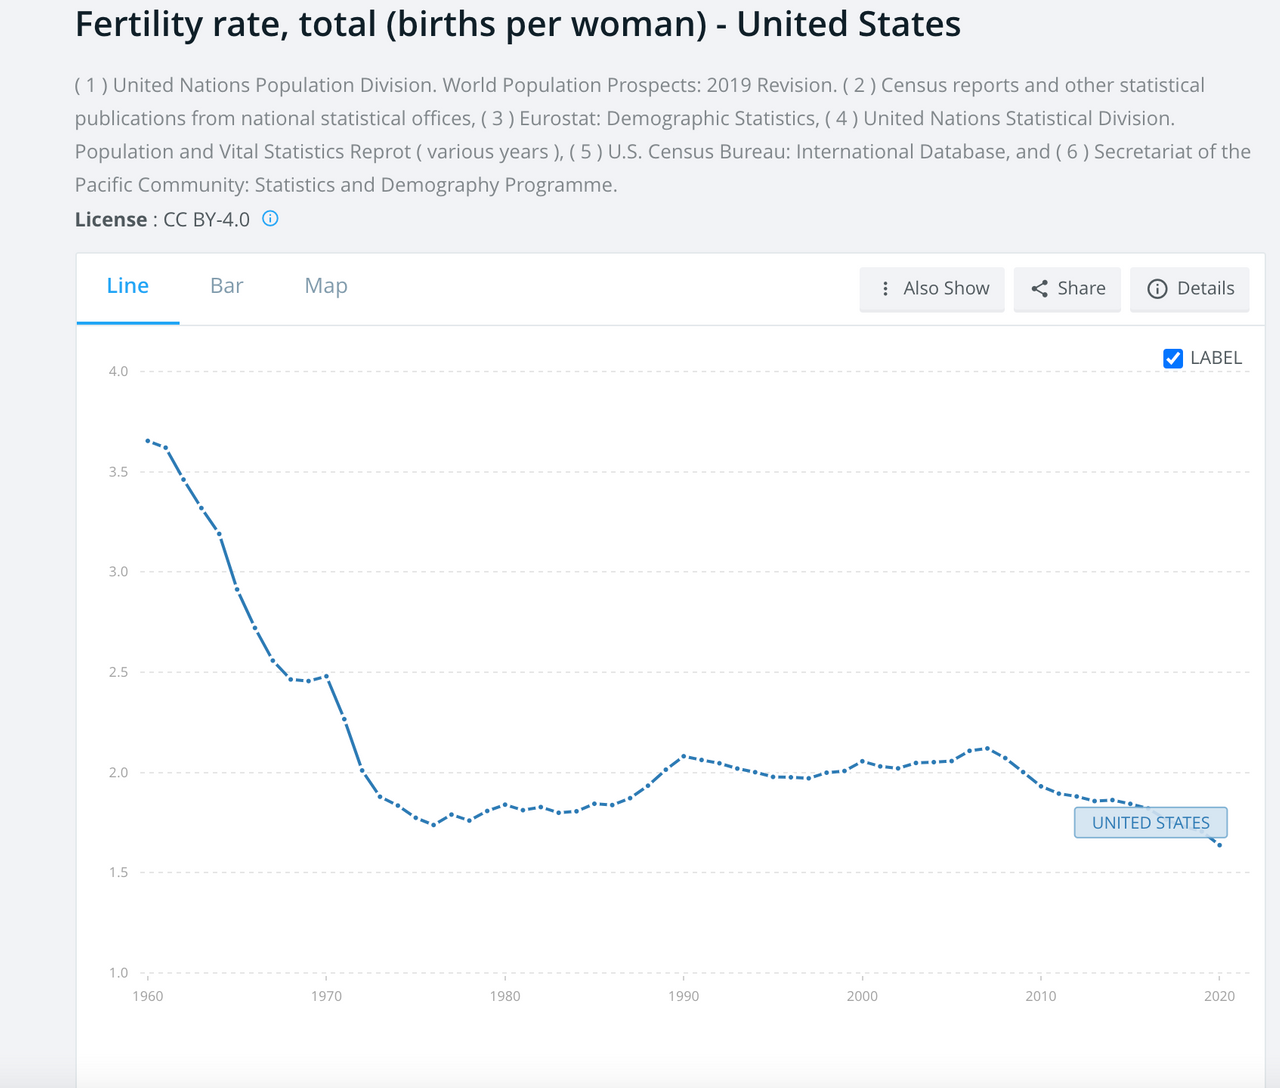Click the 2020 x-axis label

tap(1220, 996)
